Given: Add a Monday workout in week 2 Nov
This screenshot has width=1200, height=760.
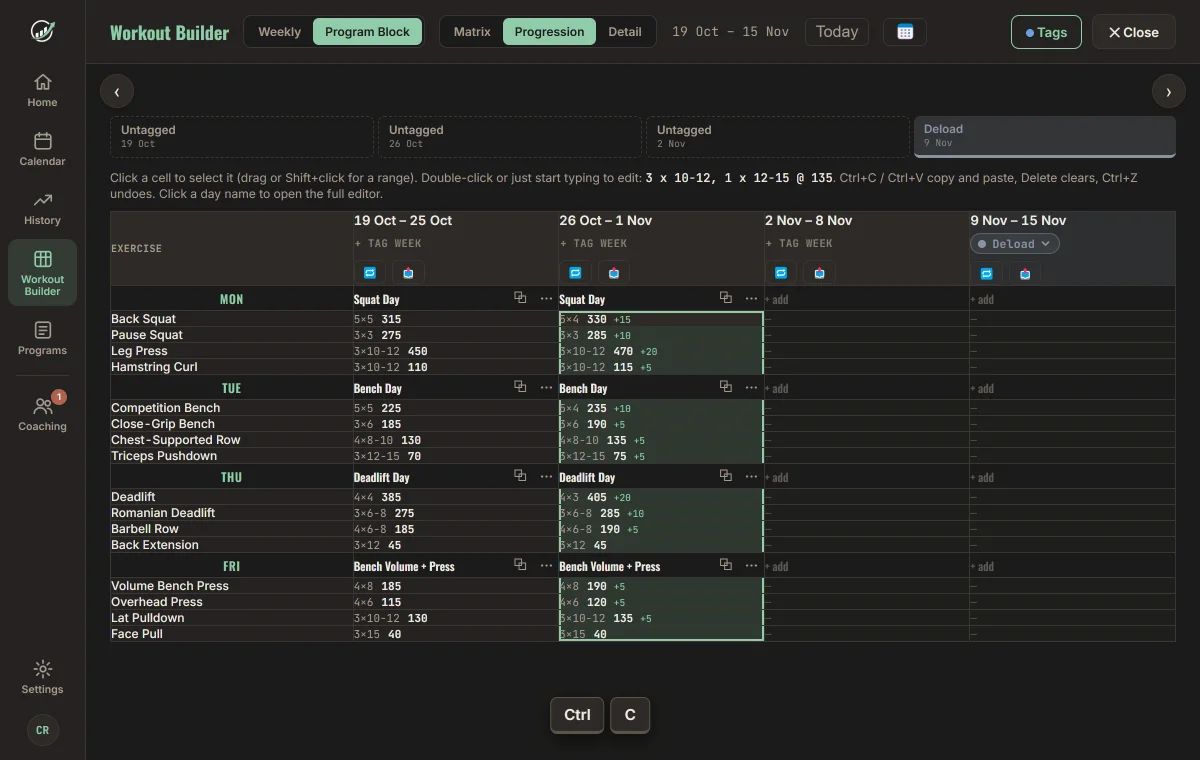Looking at the screenshot, I should tap(777, 300).
